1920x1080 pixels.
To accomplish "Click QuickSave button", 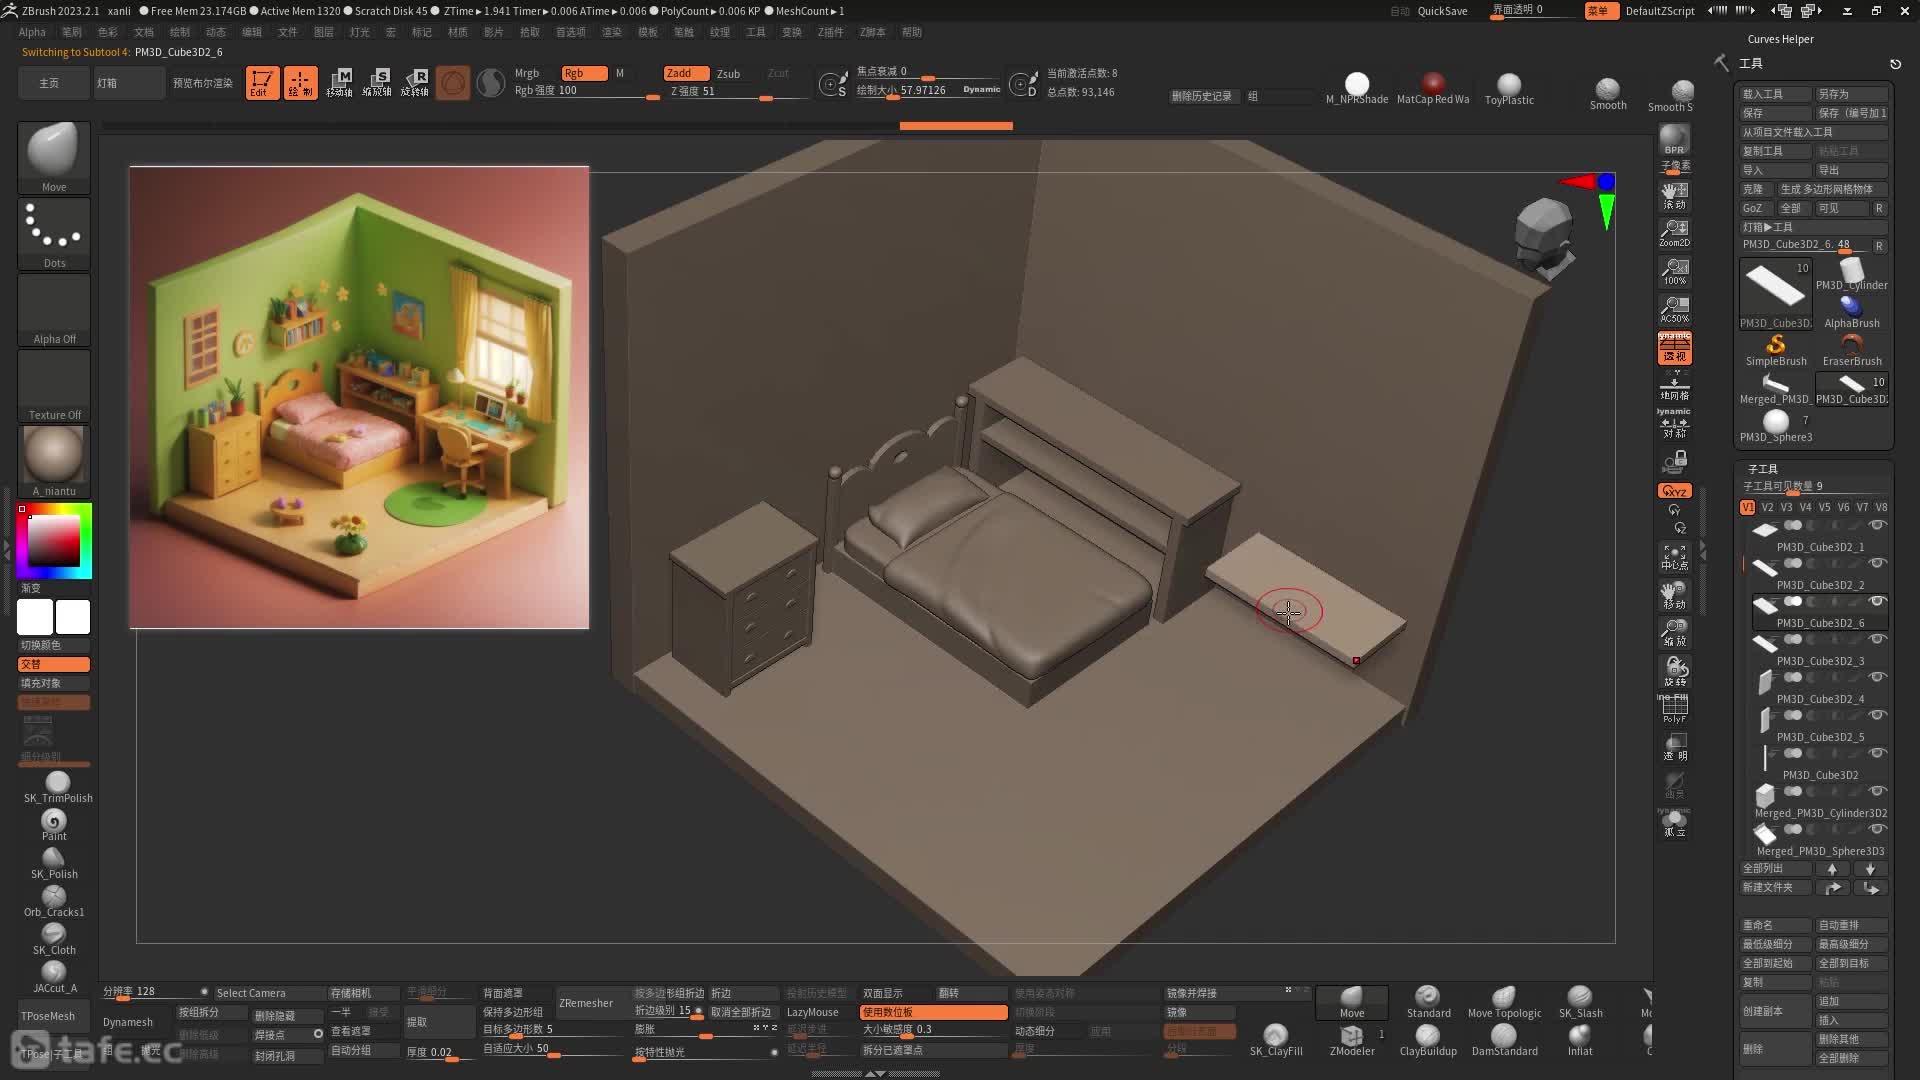I will pyautogui.click(x=1442, y=11).
